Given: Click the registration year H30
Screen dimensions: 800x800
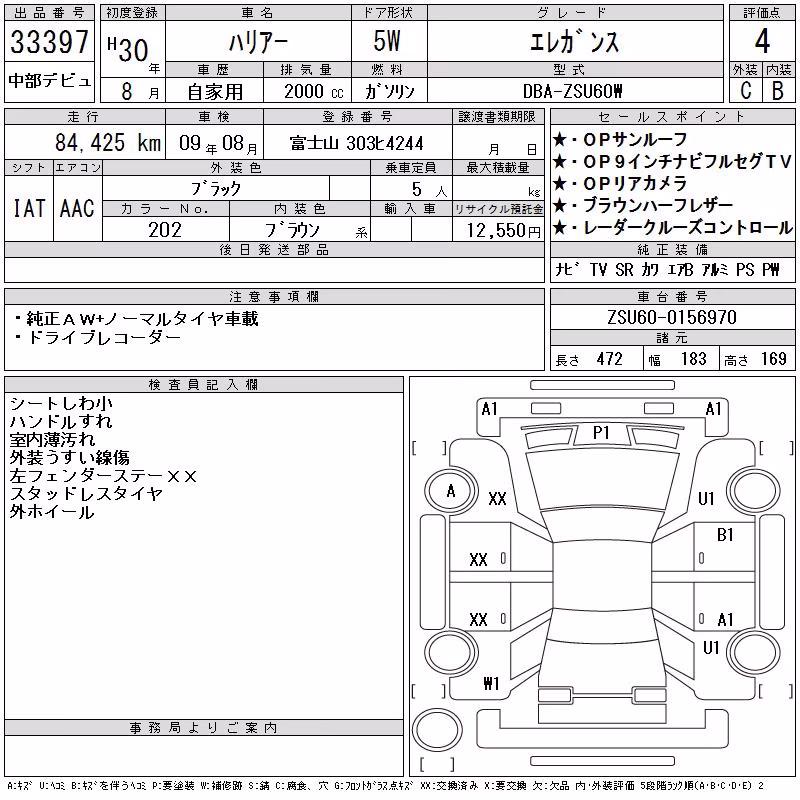Looking at the screenshot, I should click(128, 50).
